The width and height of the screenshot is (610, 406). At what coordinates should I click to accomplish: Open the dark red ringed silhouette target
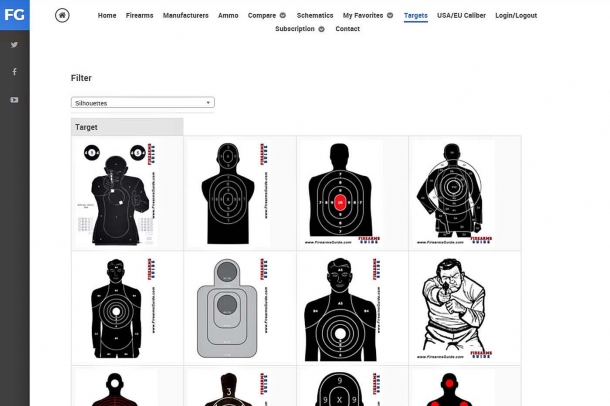click(116, 388)
